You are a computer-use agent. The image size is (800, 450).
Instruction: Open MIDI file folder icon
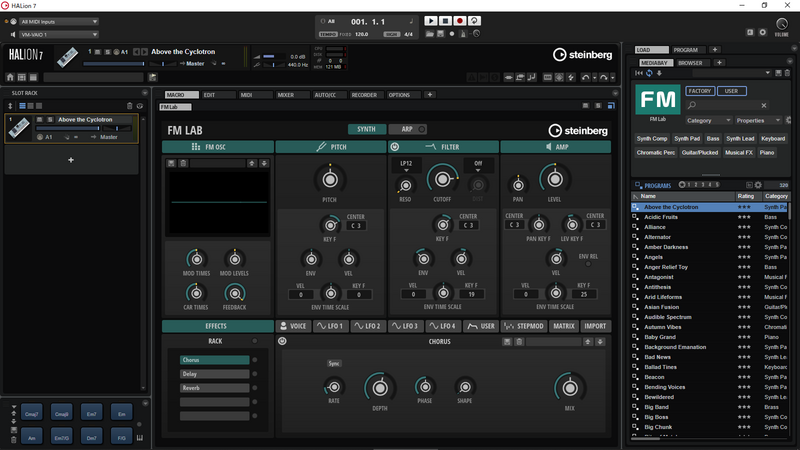click(430, 34)
